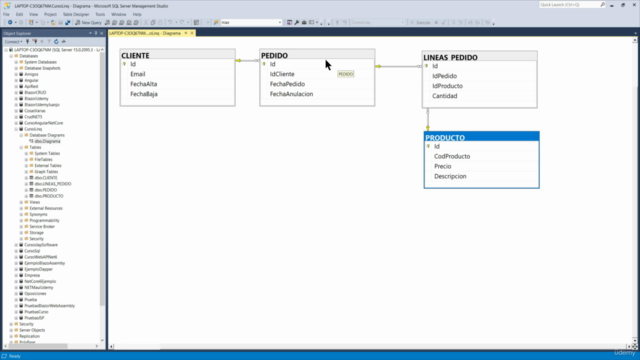Click the activity monitor icon in Object Explorer
The image size is (640, 360).
tap(64, 42)
